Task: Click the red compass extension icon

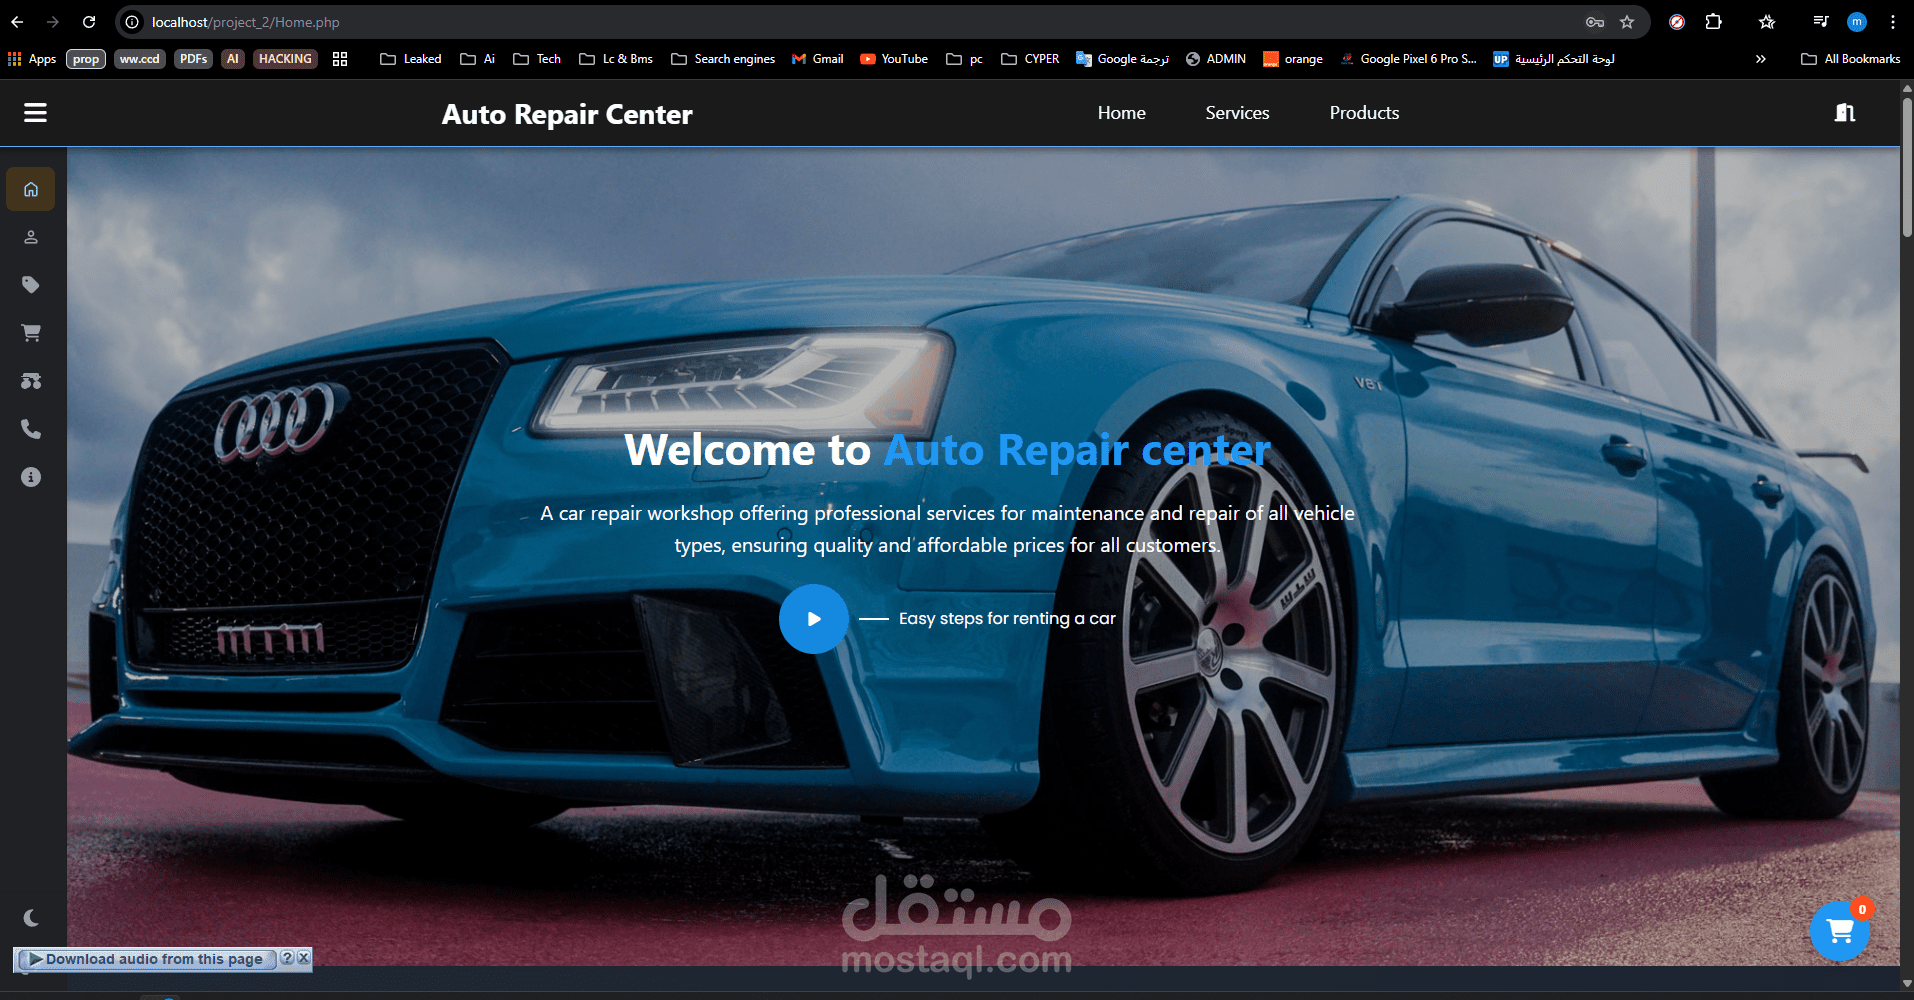Action: point(1677,22)
